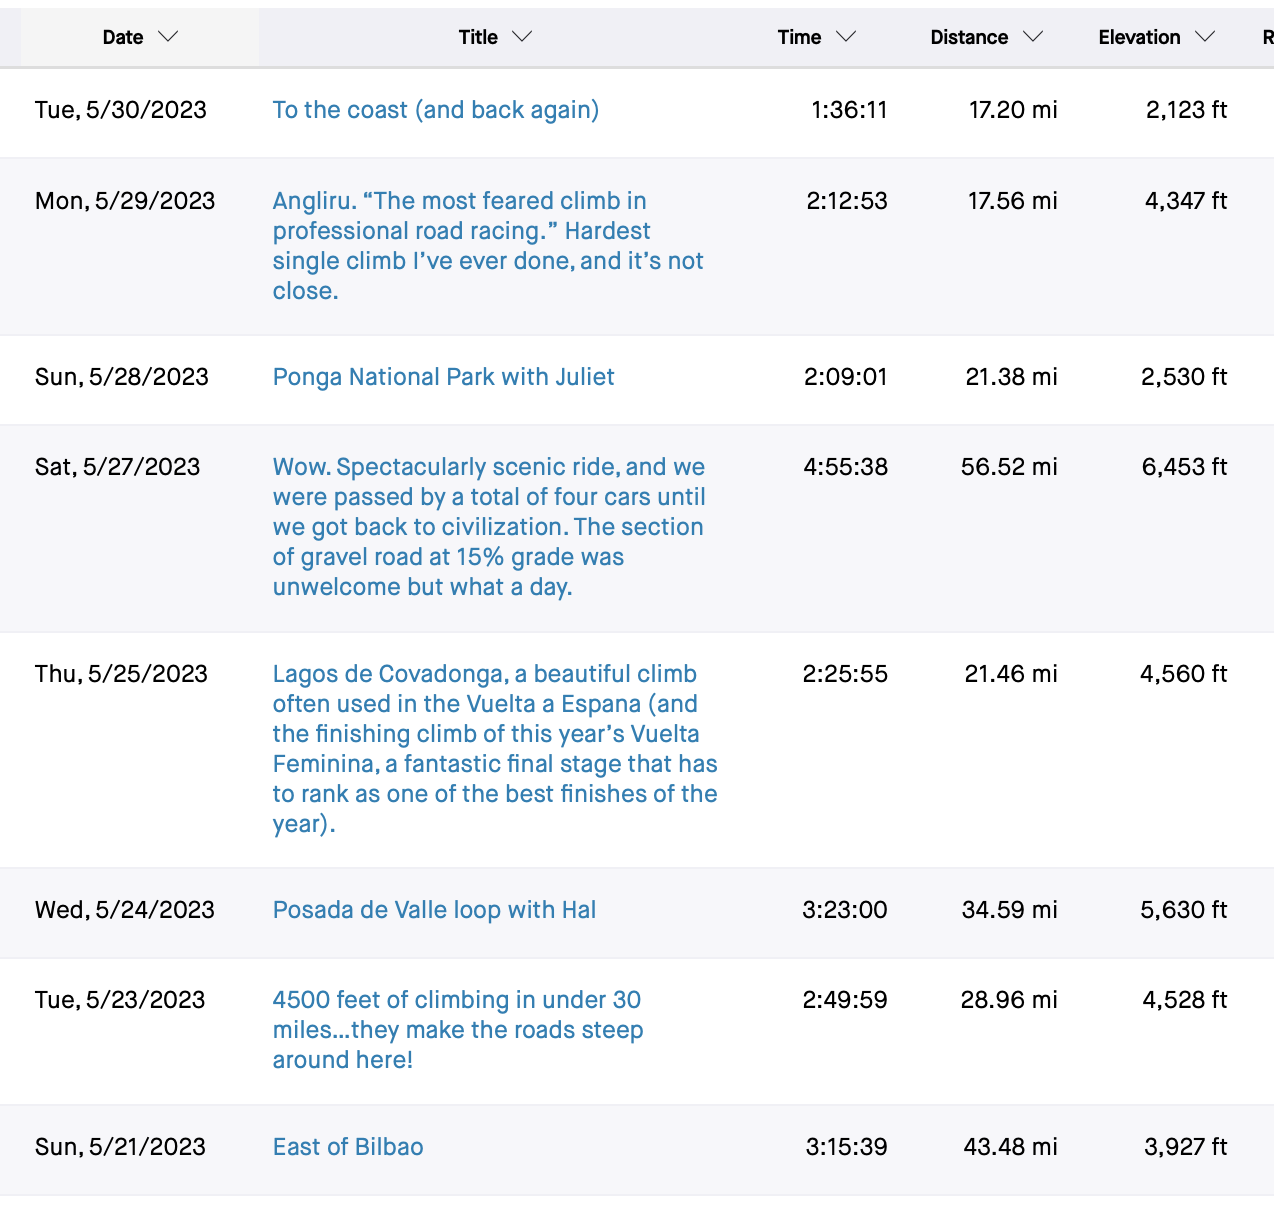Sort activities by the Title header
Screen dimensions: 1274x1206
(478, 37)
